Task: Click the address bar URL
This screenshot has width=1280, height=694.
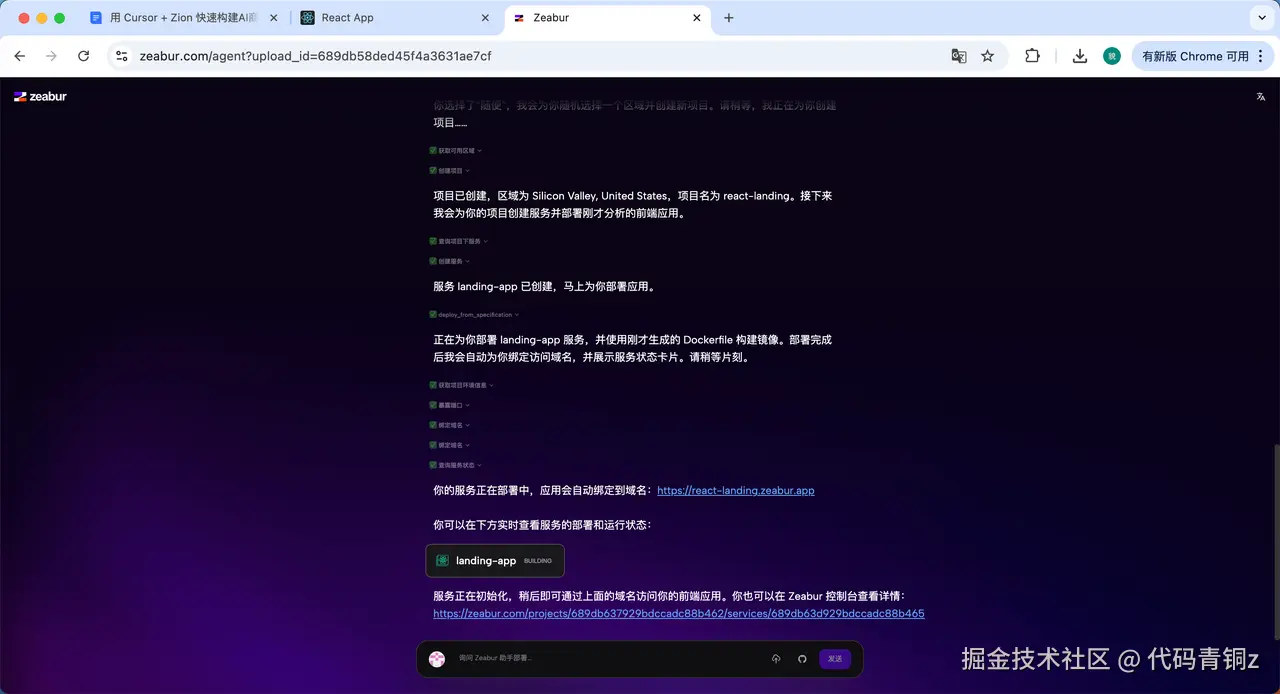Action: pos(316,56)
